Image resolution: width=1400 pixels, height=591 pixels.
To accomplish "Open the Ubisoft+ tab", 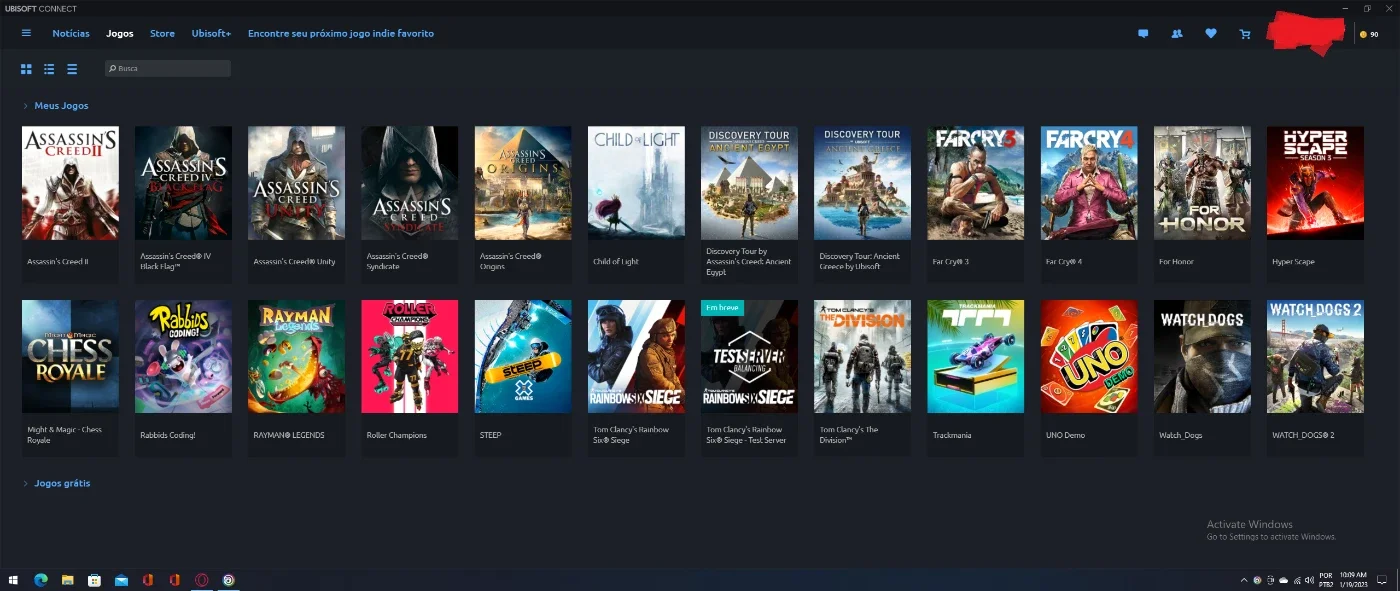I will pos(211,33).
